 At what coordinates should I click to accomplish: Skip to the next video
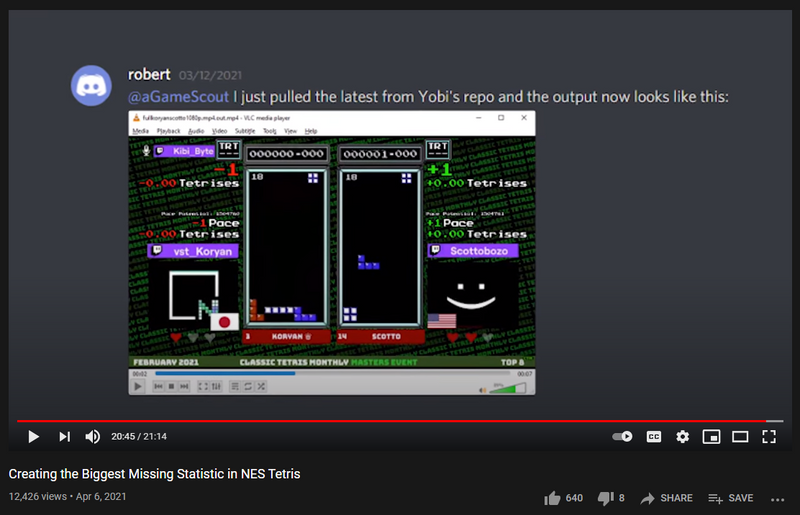[64, 436]
